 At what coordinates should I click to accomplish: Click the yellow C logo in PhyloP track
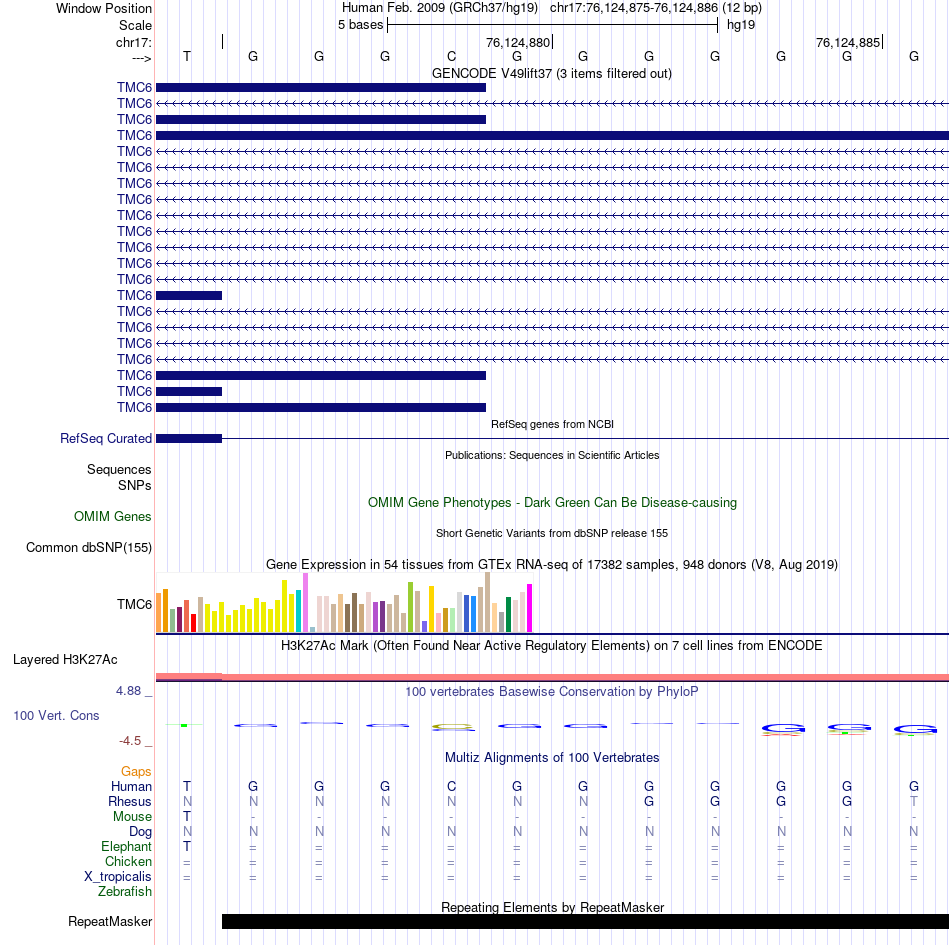coord(452,727)
